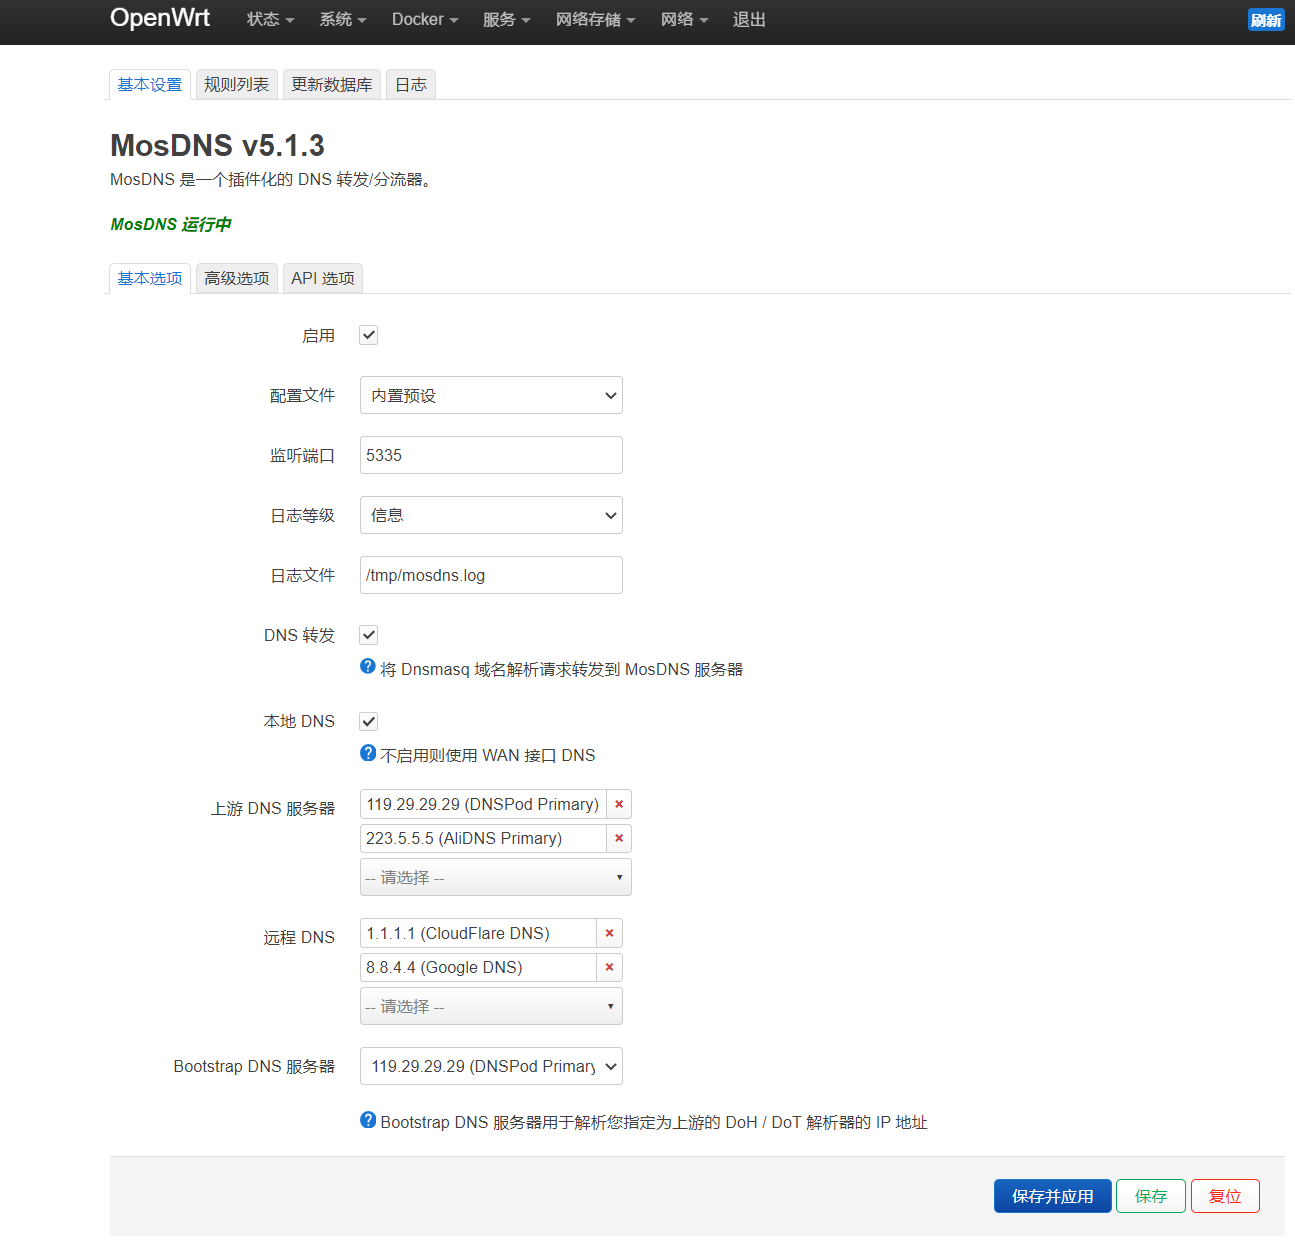Toggle the 启用 enable checkbox

pyautogui.click(x=369, y=335)
